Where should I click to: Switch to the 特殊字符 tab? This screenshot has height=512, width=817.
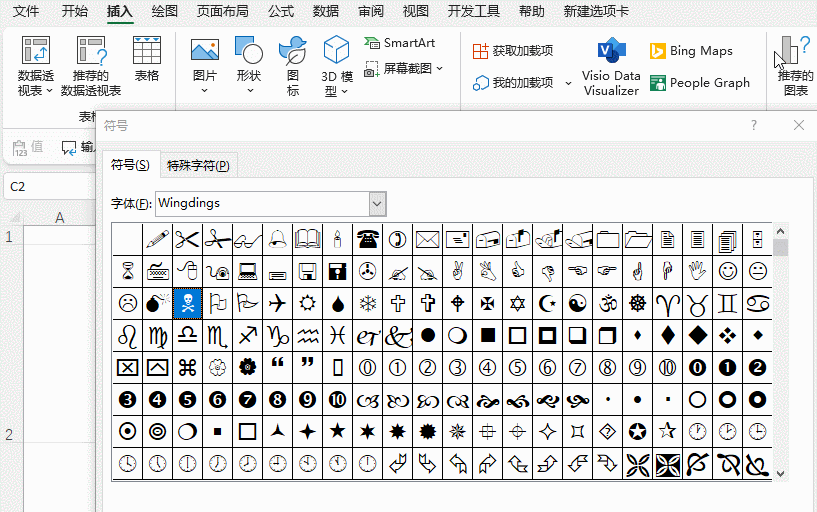(198, 166)
